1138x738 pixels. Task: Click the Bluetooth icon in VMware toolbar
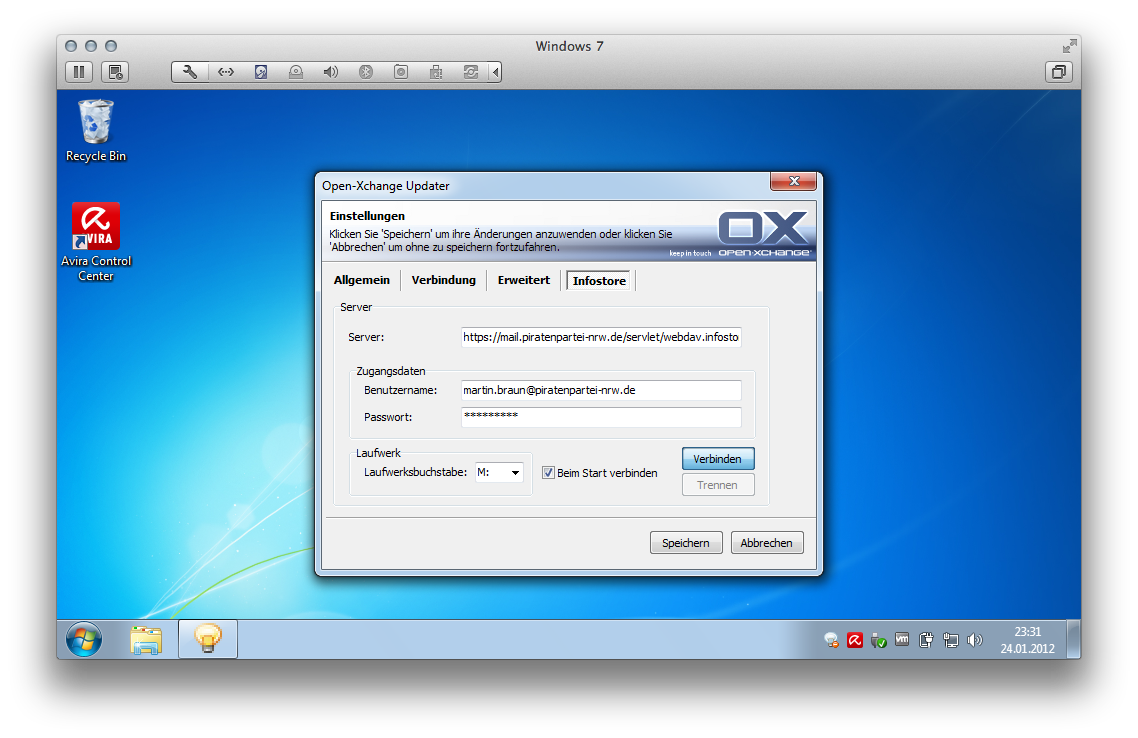click(x=366, y=72)
